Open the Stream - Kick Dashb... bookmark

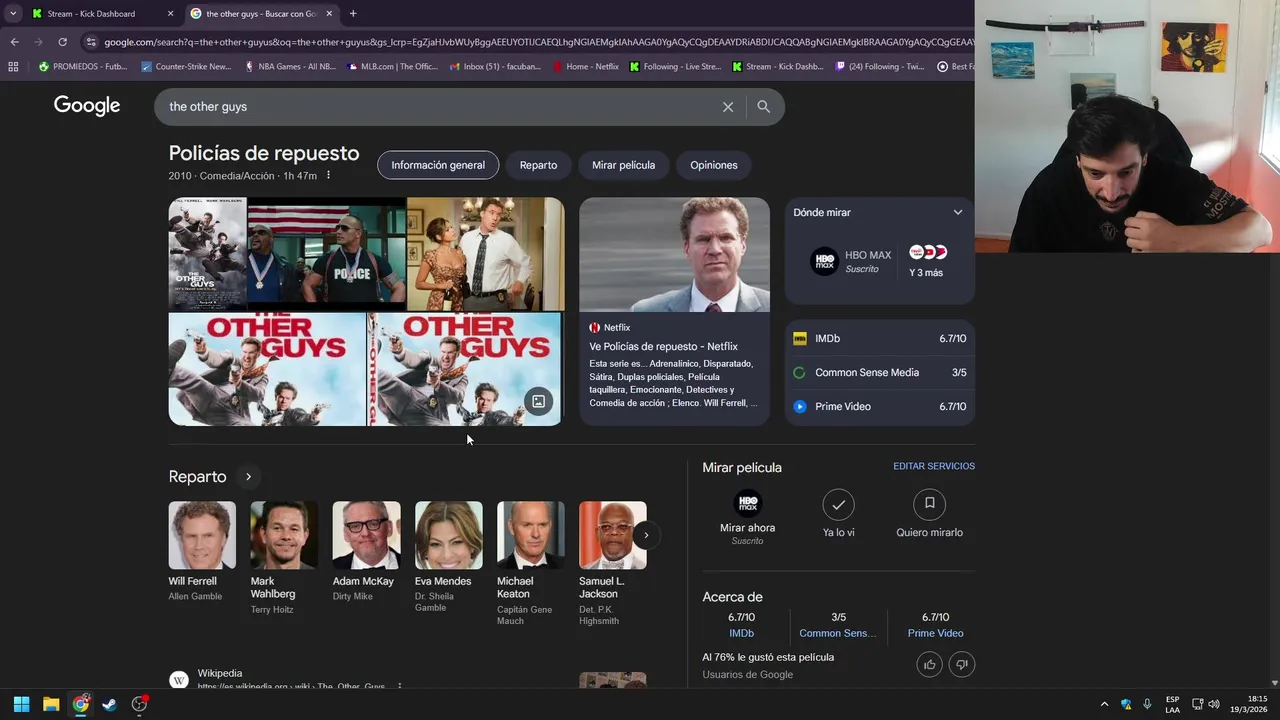coord(778,67)
